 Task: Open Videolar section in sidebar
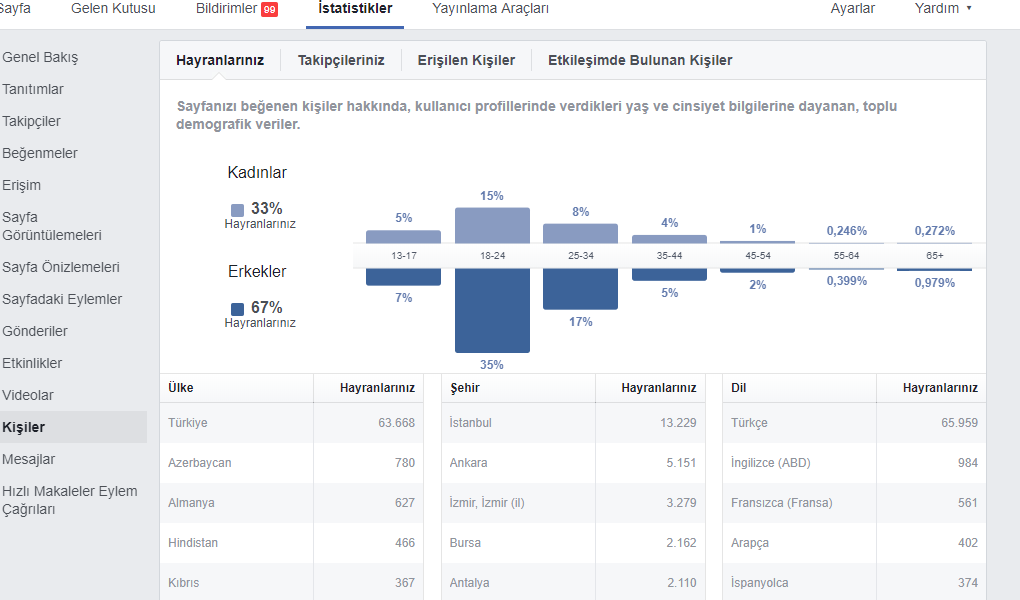point(28,395)
